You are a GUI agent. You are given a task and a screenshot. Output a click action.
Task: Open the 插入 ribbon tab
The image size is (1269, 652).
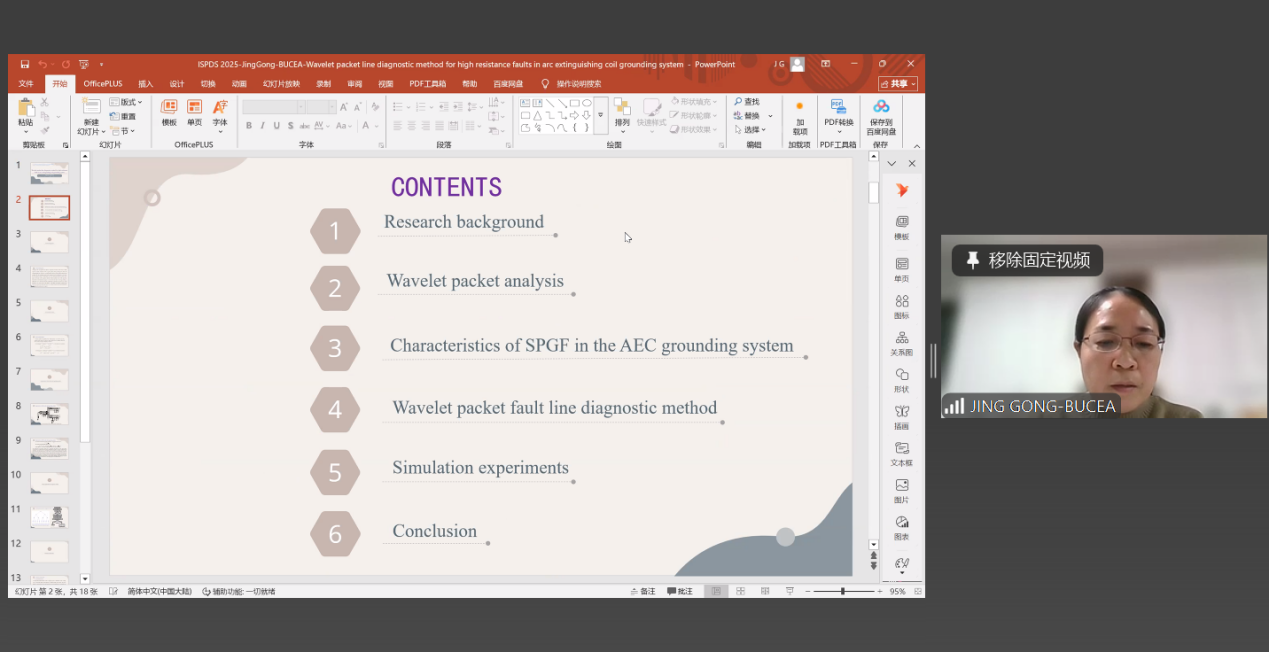coord(145,84)
